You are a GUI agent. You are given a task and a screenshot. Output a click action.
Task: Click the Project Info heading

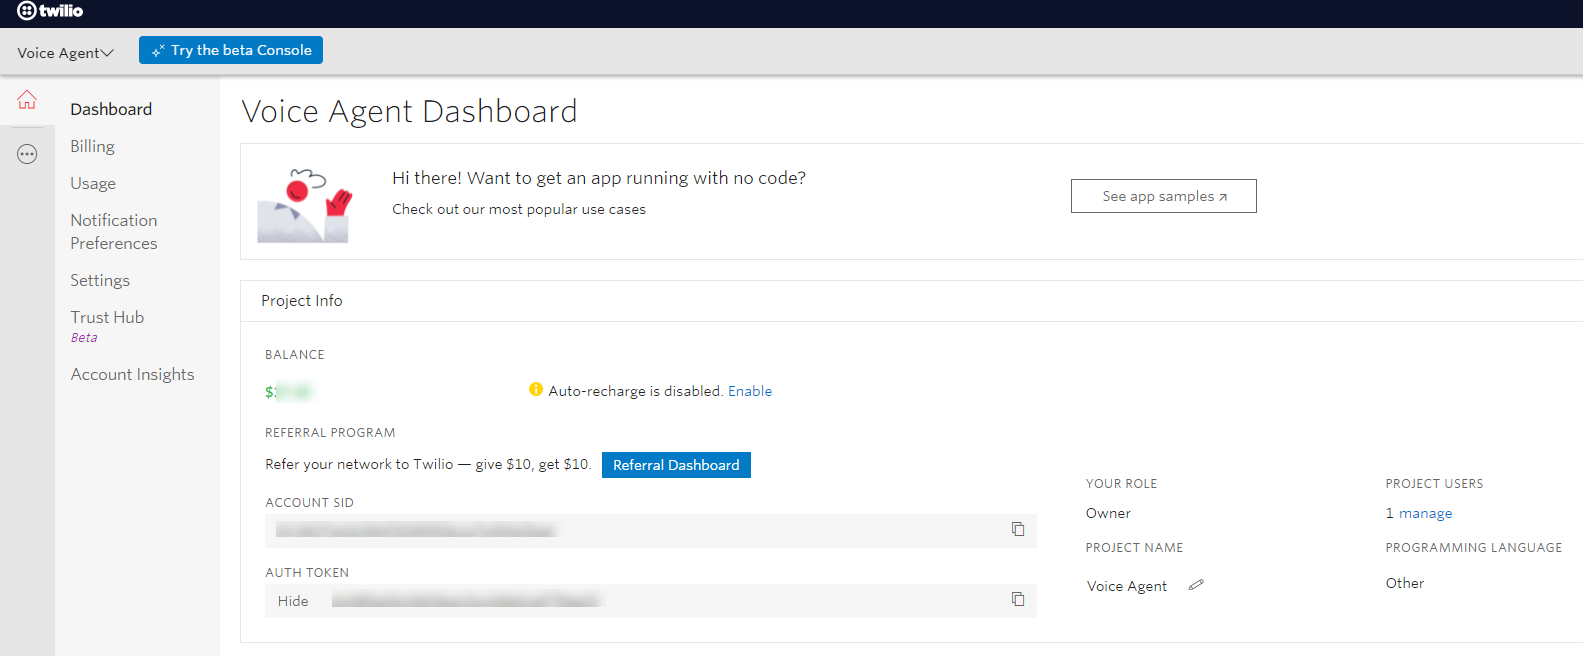(x=302, y=300)
